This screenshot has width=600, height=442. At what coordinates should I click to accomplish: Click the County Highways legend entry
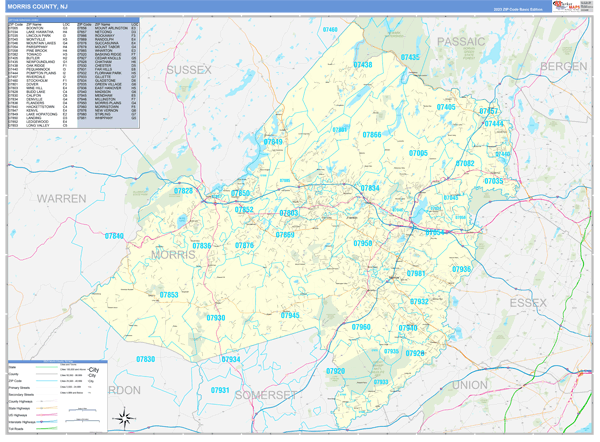click(22, 400)
